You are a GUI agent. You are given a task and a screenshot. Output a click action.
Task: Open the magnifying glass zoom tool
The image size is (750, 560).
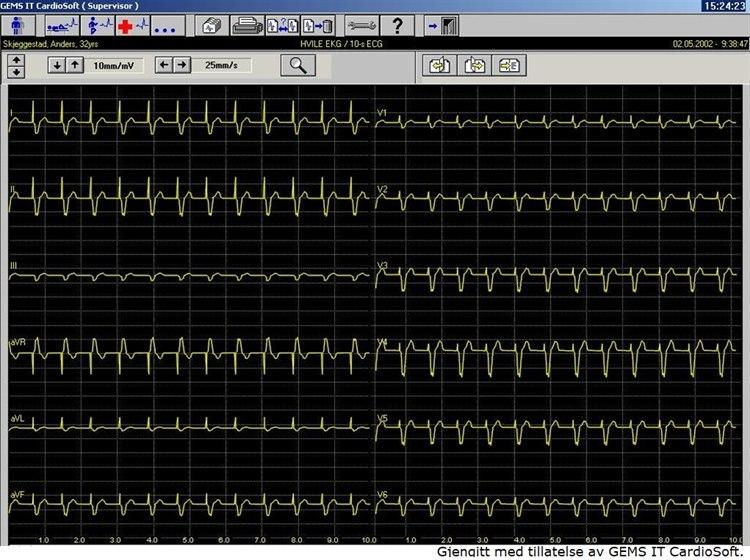pos(298,65)
